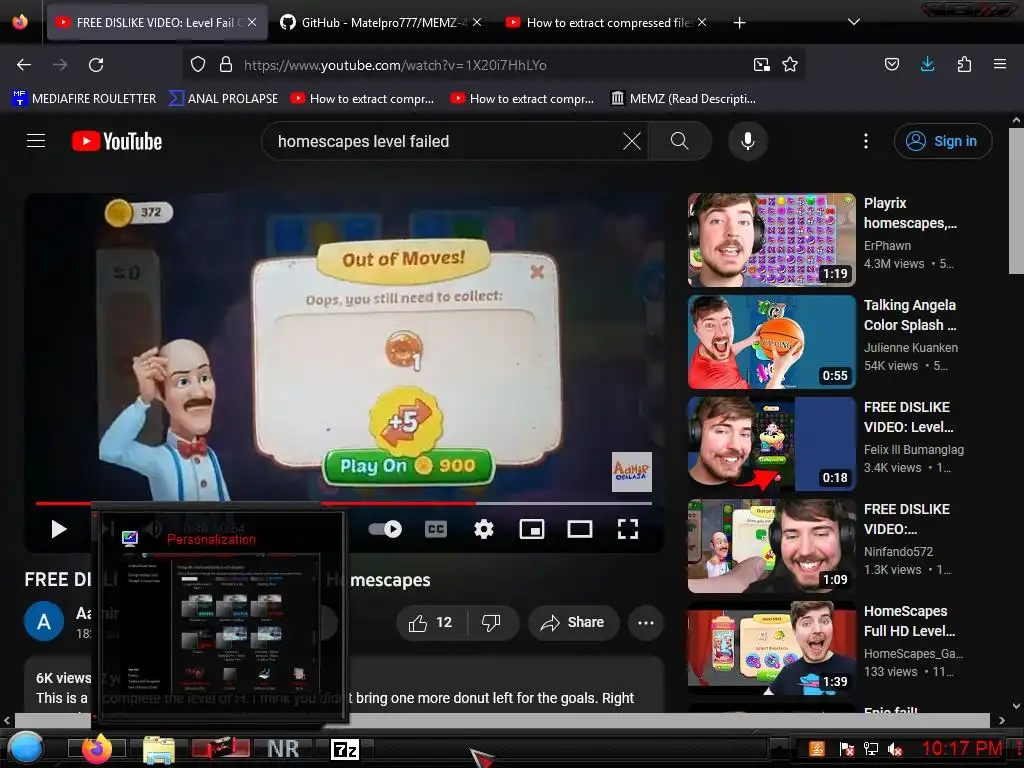1024x768 pixels.
Task: Share this video
Action: pos(572,622)
